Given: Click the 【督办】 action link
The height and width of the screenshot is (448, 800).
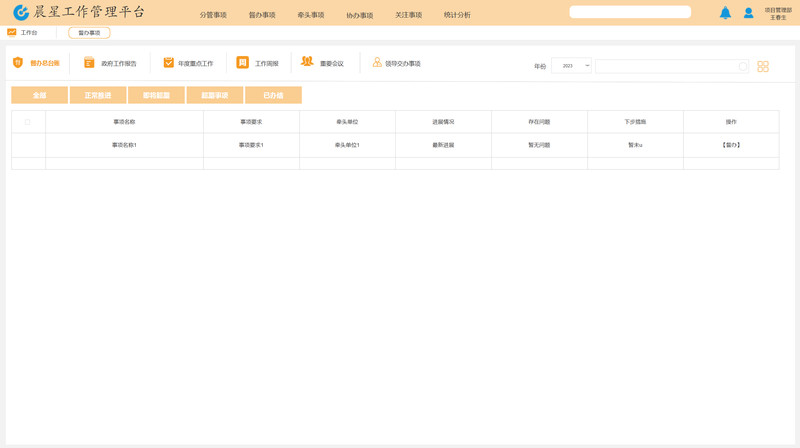Looking at the screenshot, I should [731, 145].
